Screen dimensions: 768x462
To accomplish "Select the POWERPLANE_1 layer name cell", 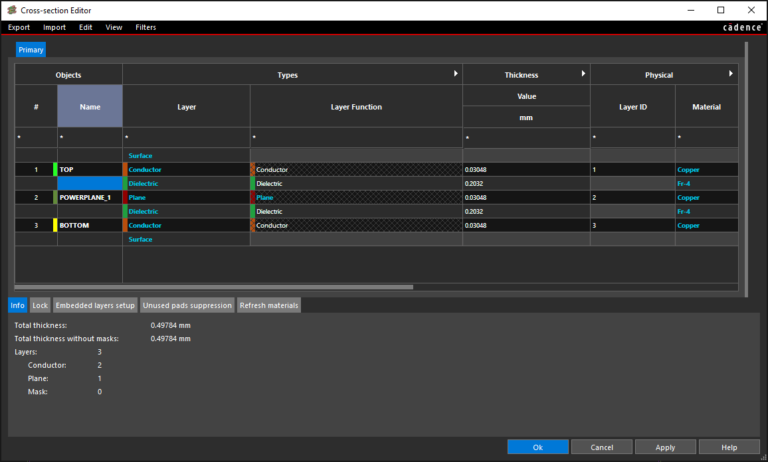I will point(90,198).
